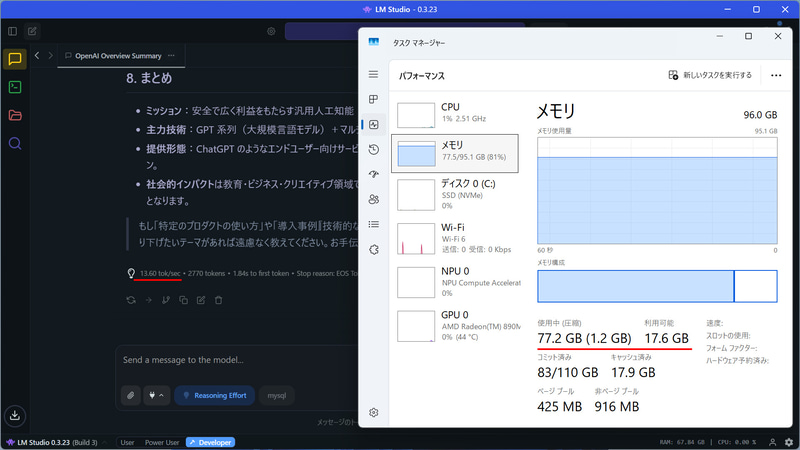800x450 pixels.
Task: Copy the message with the copy icon
Action: (x=183, y=300)
